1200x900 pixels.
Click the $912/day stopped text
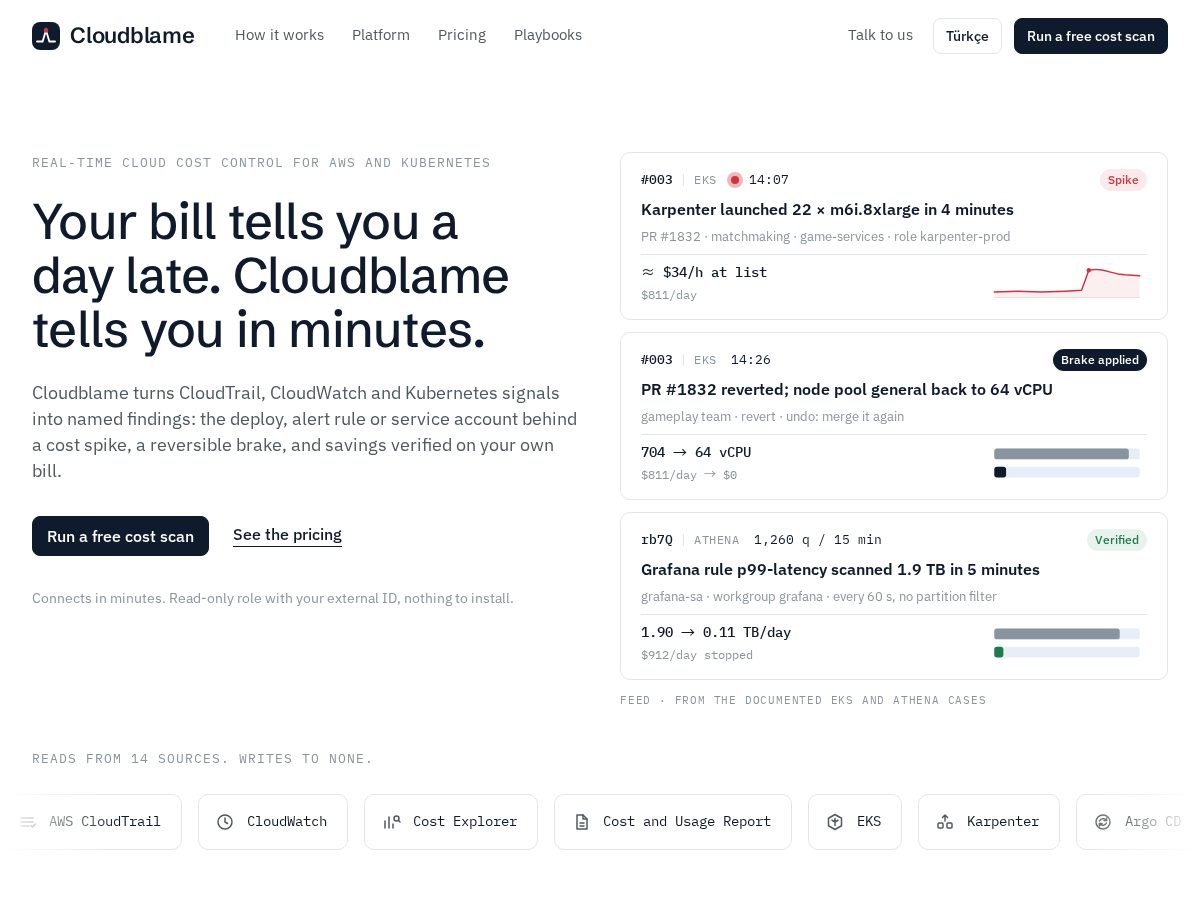[697, 655]
